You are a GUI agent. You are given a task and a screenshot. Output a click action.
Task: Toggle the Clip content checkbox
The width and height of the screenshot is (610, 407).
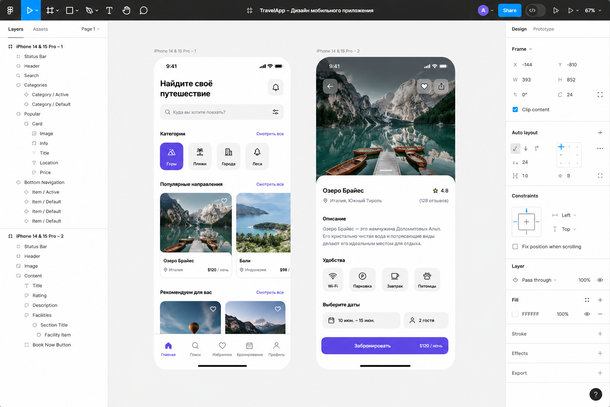(x=515, y=110)
